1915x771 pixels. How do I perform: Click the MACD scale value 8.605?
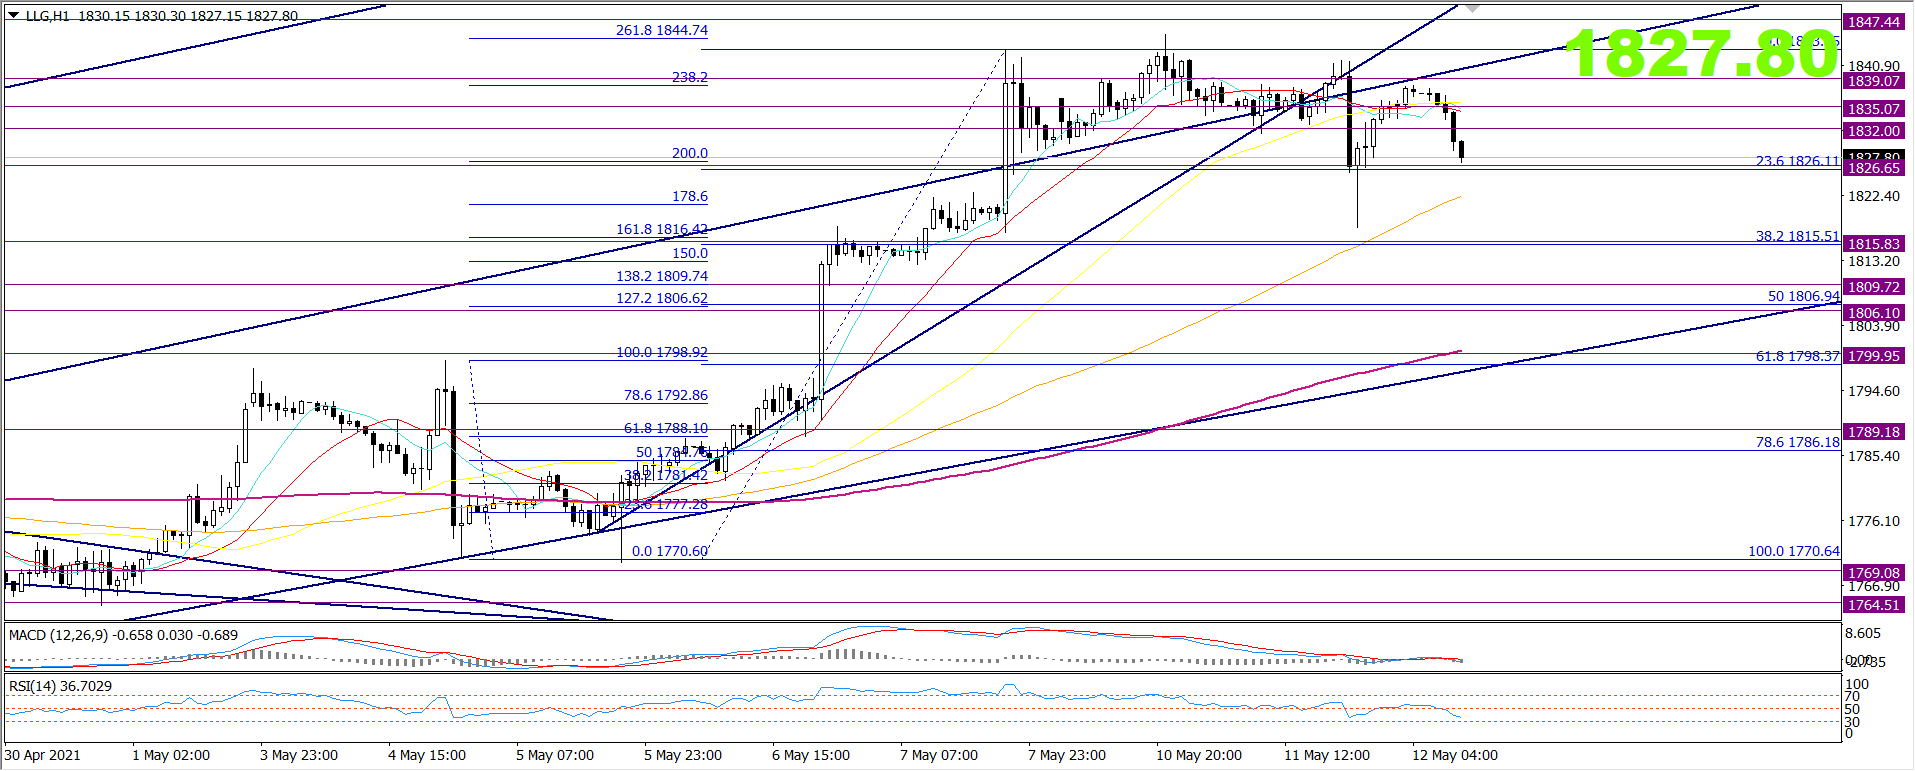point(1863,634)
